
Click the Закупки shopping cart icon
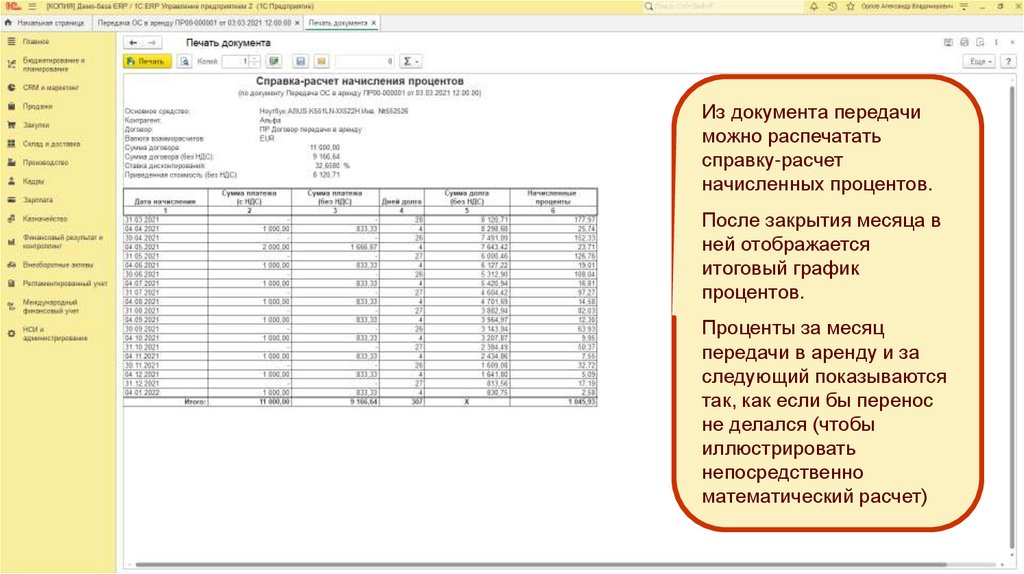[x=11, y=125]
